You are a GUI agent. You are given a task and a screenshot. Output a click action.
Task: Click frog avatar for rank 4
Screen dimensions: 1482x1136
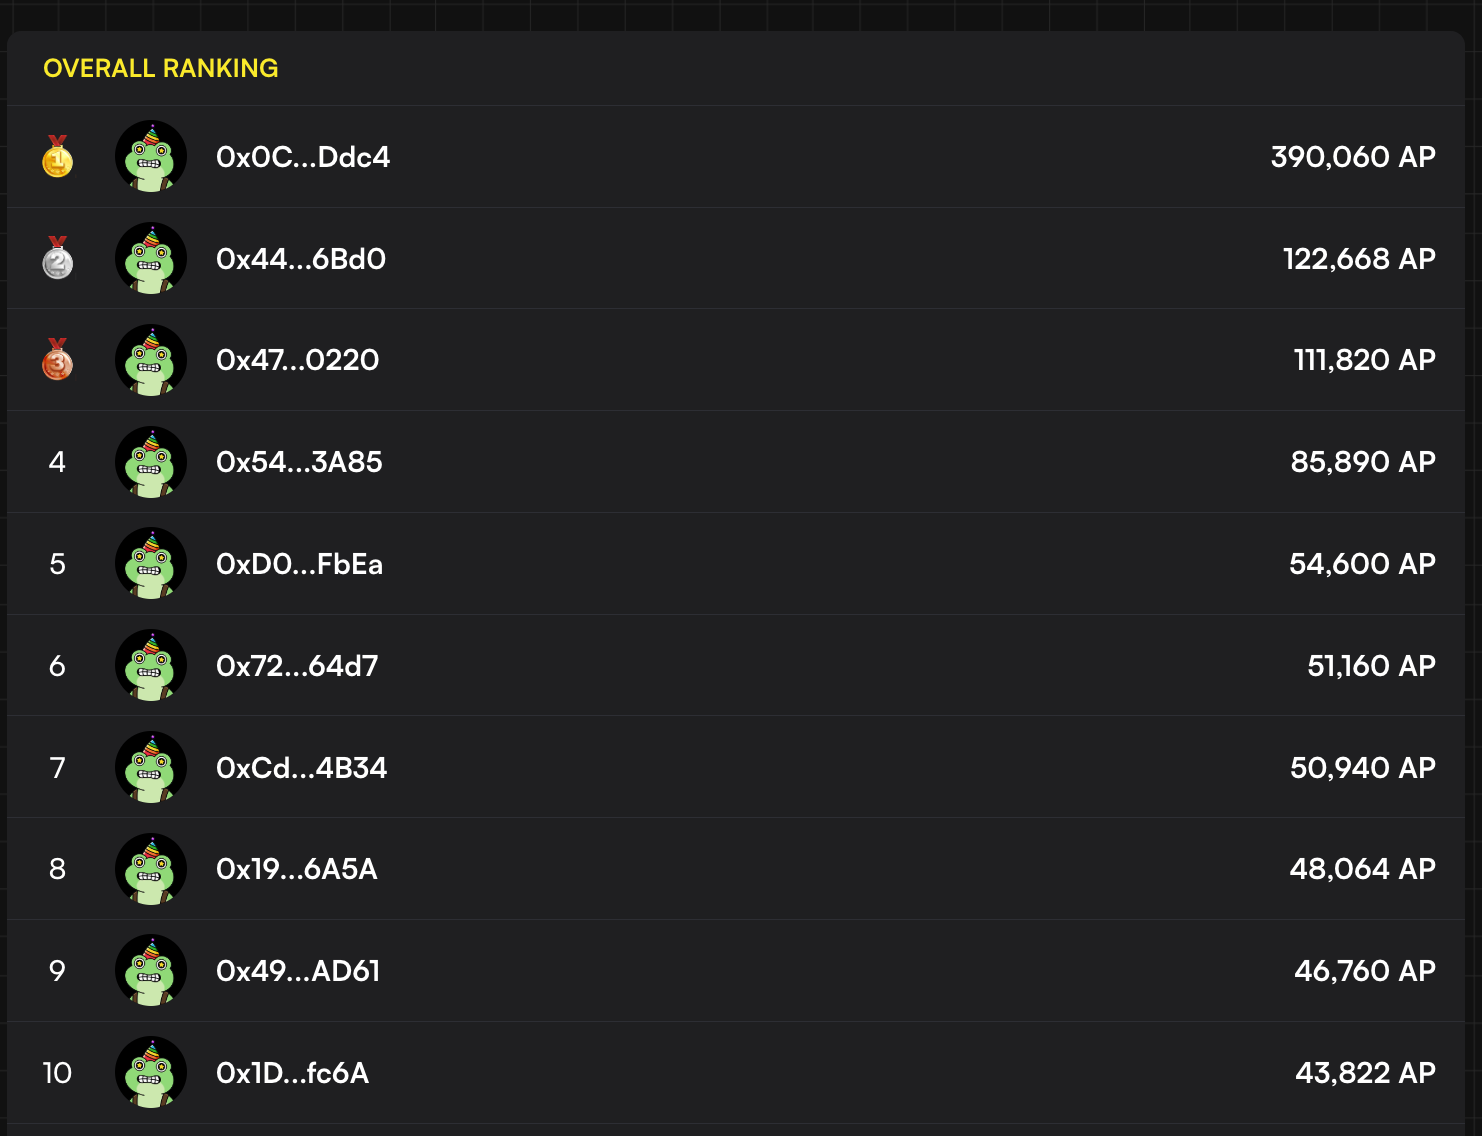[x=151, y=462]
